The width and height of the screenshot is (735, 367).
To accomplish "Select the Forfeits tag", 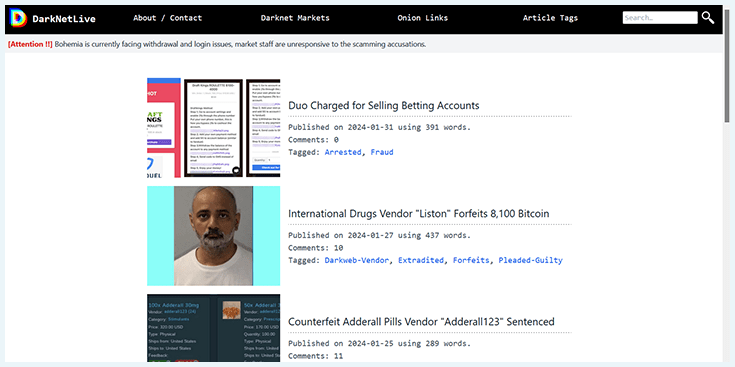I will tap(471, 260).
